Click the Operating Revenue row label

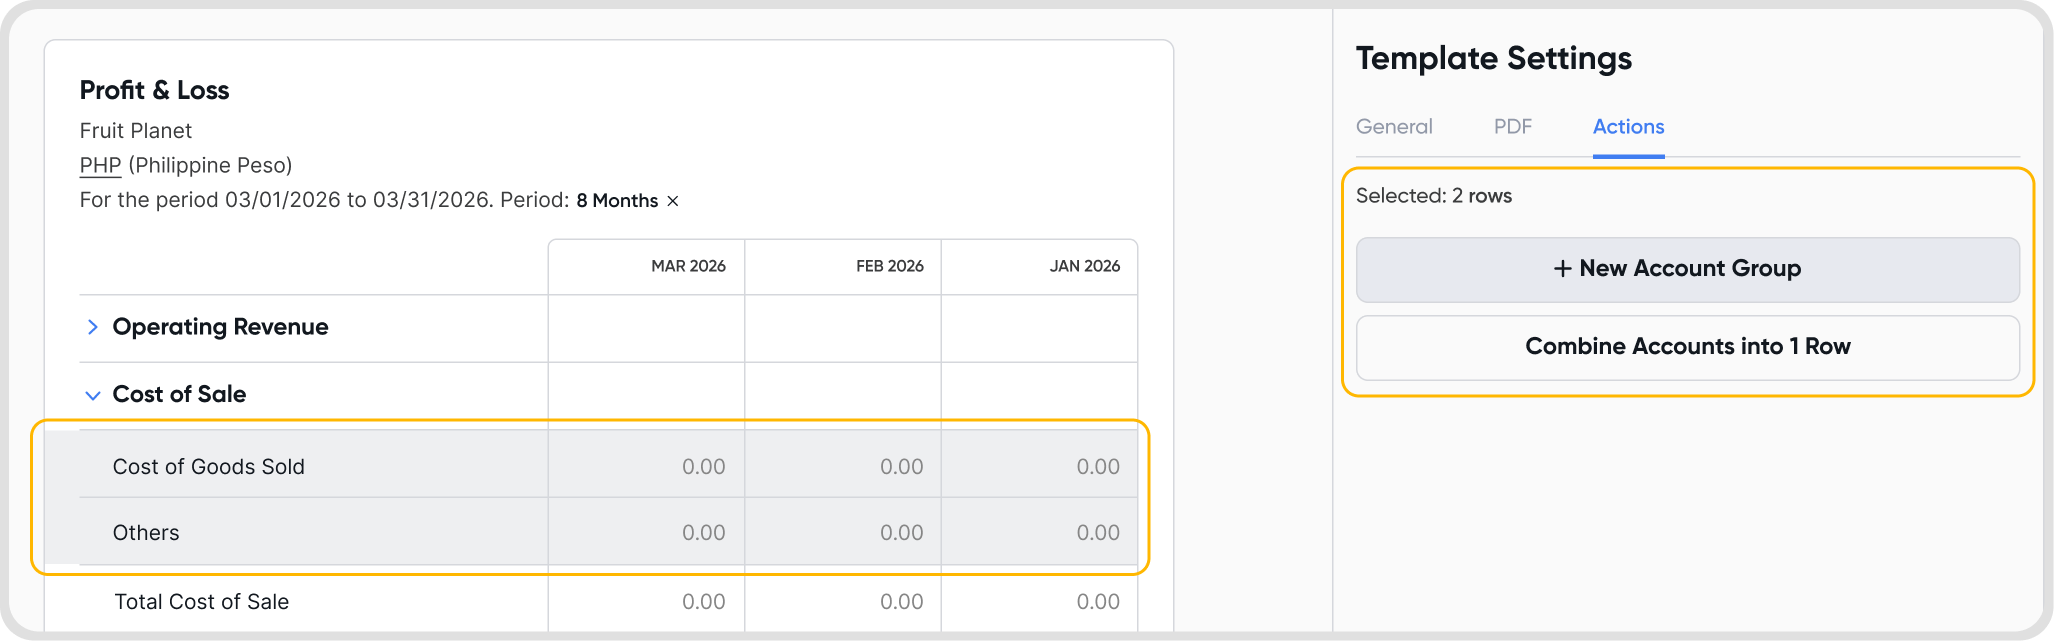click(220, 327)
